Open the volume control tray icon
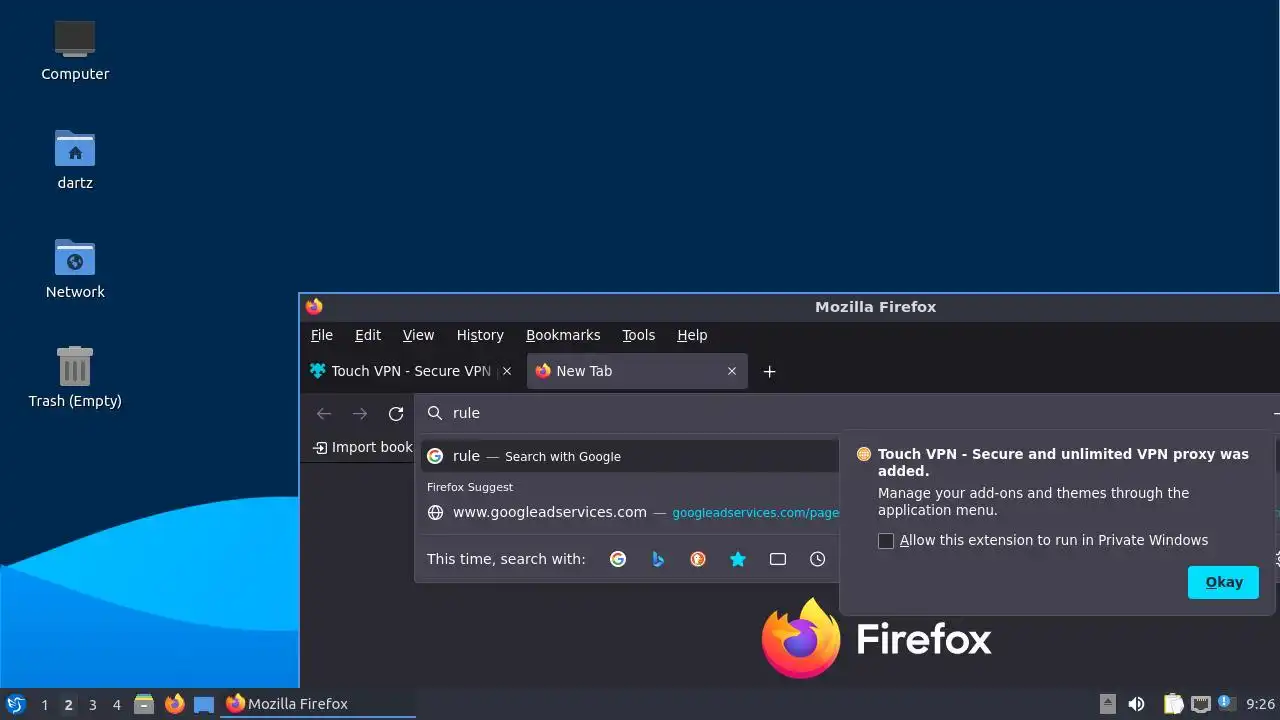Screen dimensions: 1280x720 pos(1136,704)
